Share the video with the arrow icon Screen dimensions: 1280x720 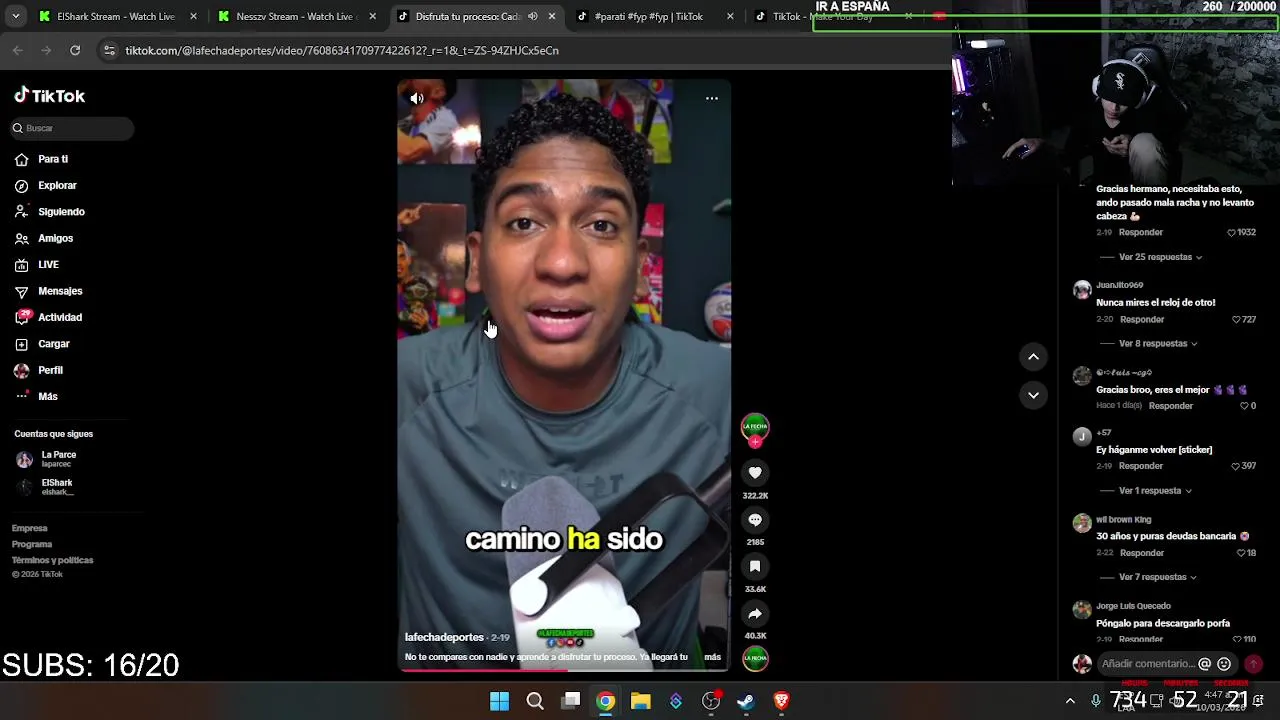(755, 614)
